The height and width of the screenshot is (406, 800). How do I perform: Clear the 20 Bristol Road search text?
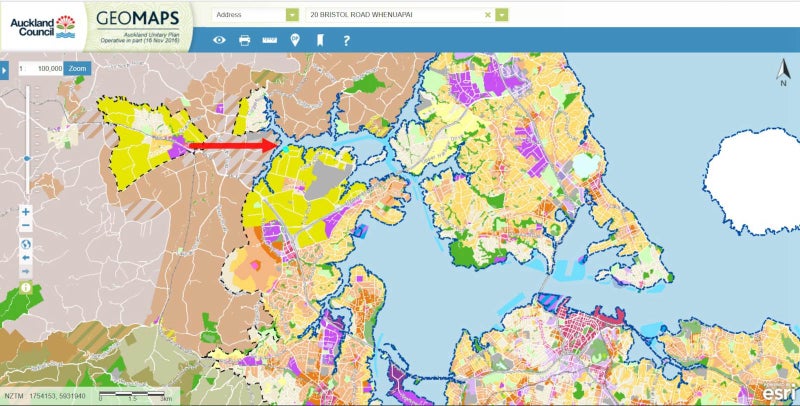point(488,15)
